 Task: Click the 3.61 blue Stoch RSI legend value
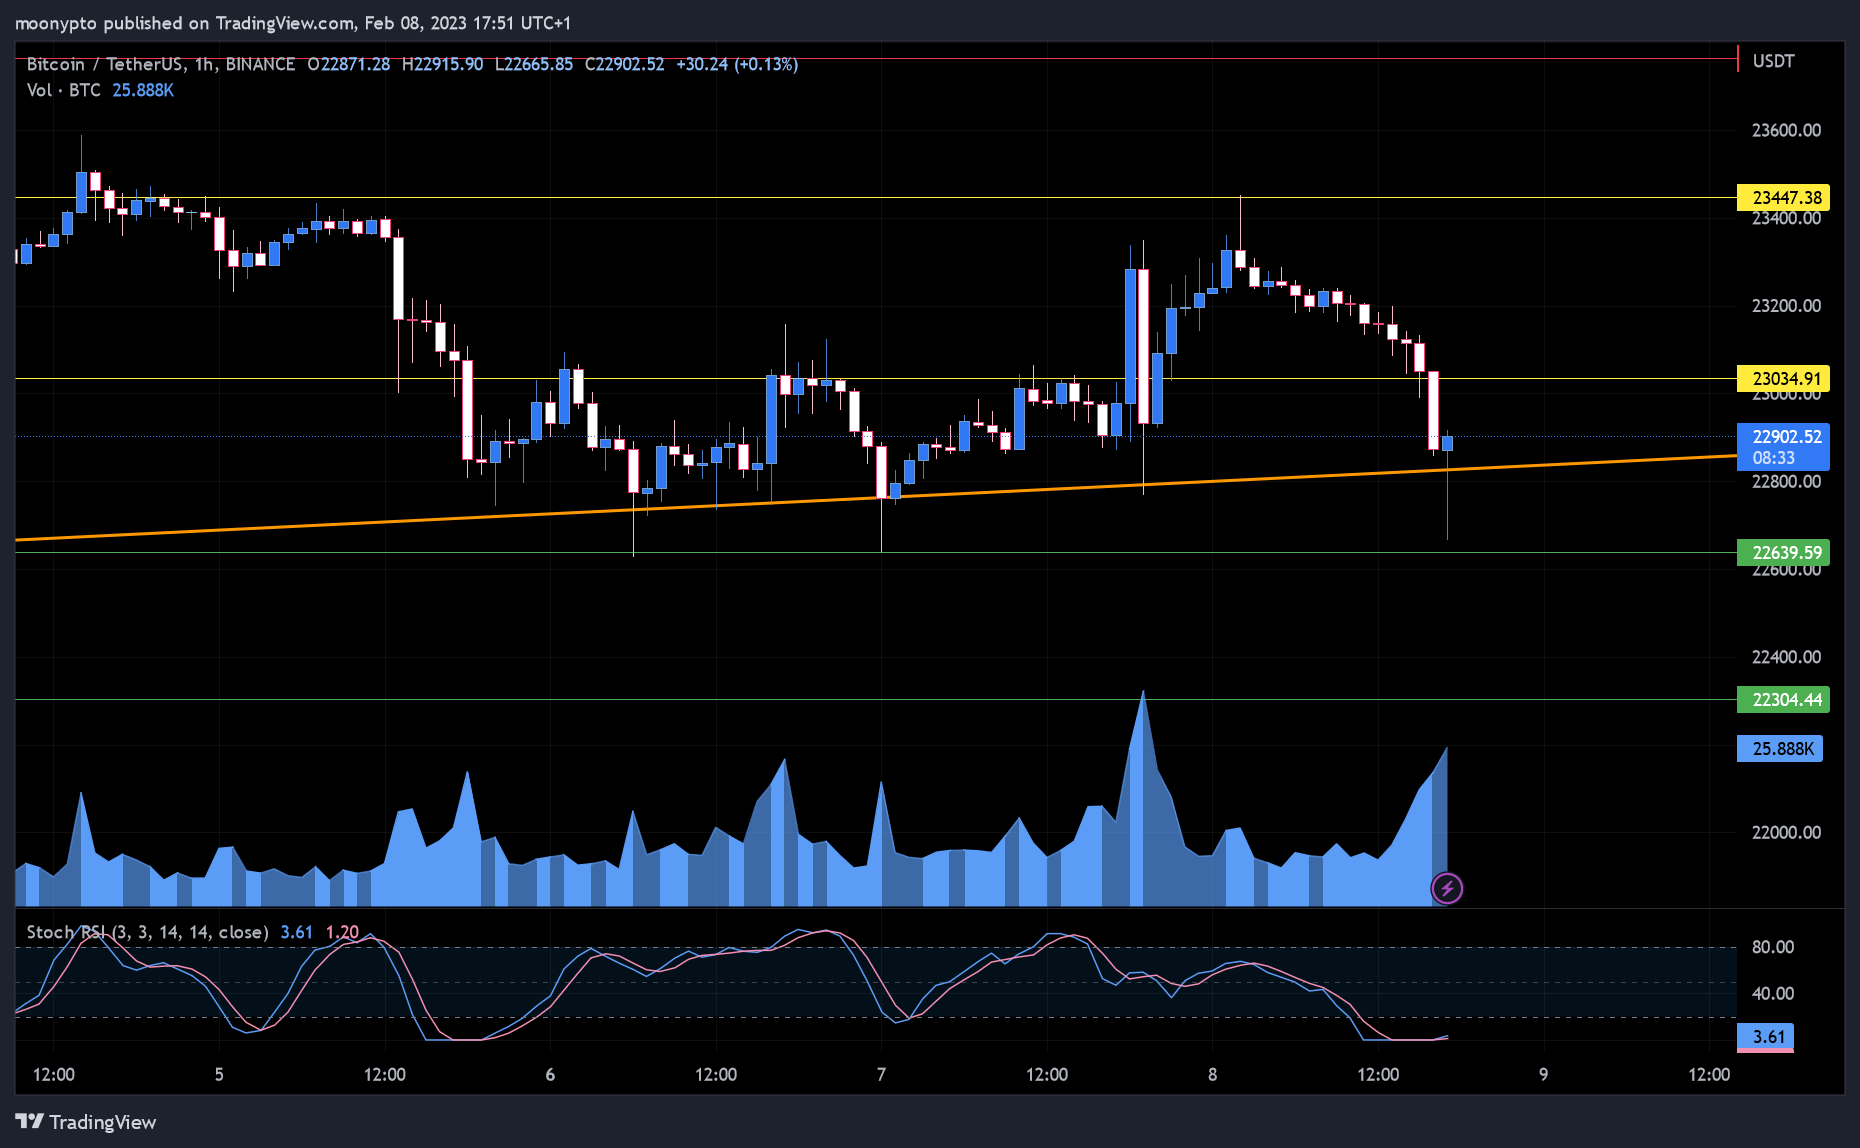(x=296, y=932)
